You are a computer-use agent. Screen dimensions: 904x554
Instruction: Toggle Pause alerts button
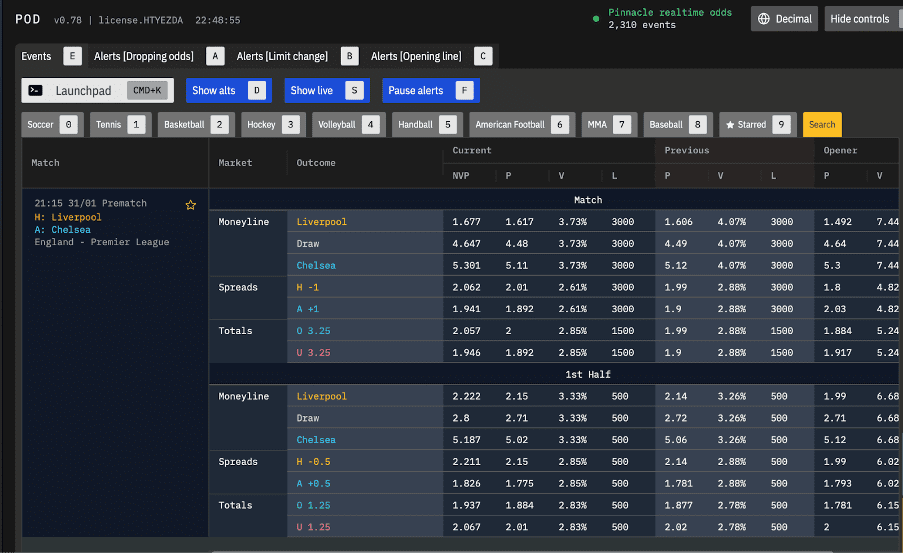coord(431,91)
